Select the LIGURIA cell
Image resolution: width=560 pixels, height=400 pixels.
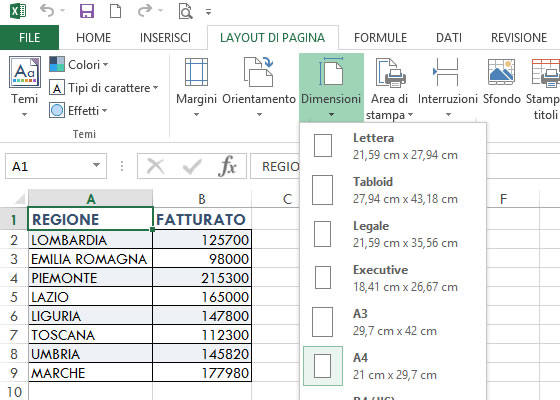point(91,316)
